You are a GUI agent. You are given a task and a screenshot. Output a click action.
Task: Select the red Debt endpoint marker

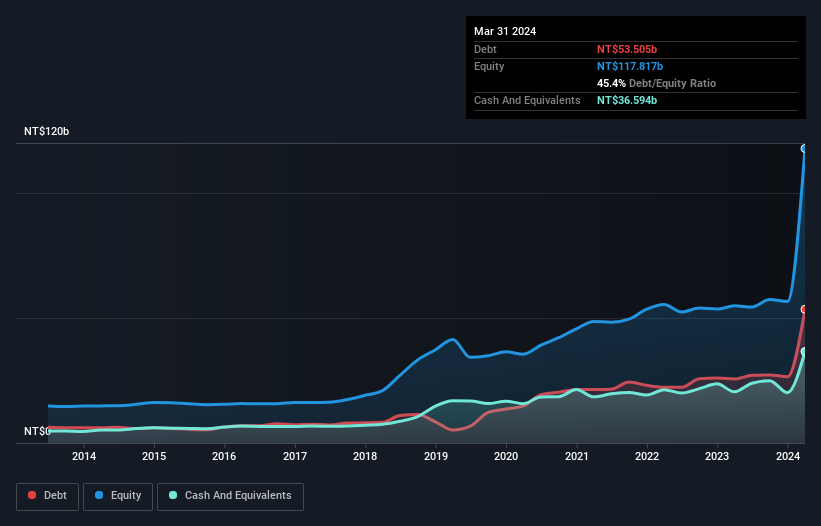(x=804, y=309)
